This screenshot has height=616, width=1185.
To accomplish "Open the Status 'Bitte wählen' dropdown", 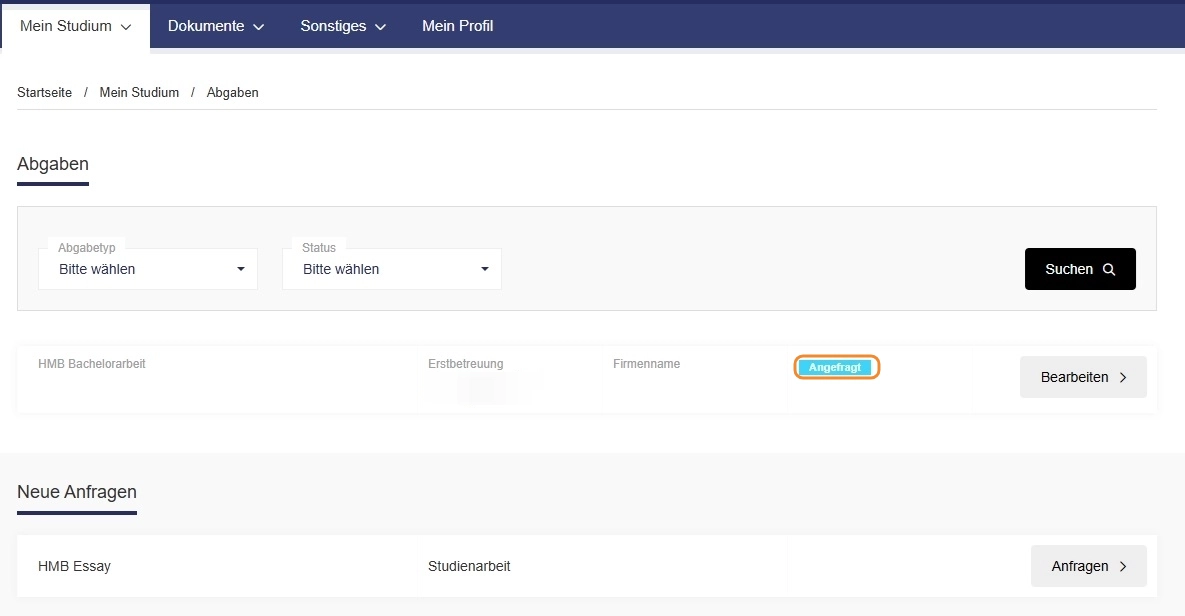I will (x=391, y=269).
